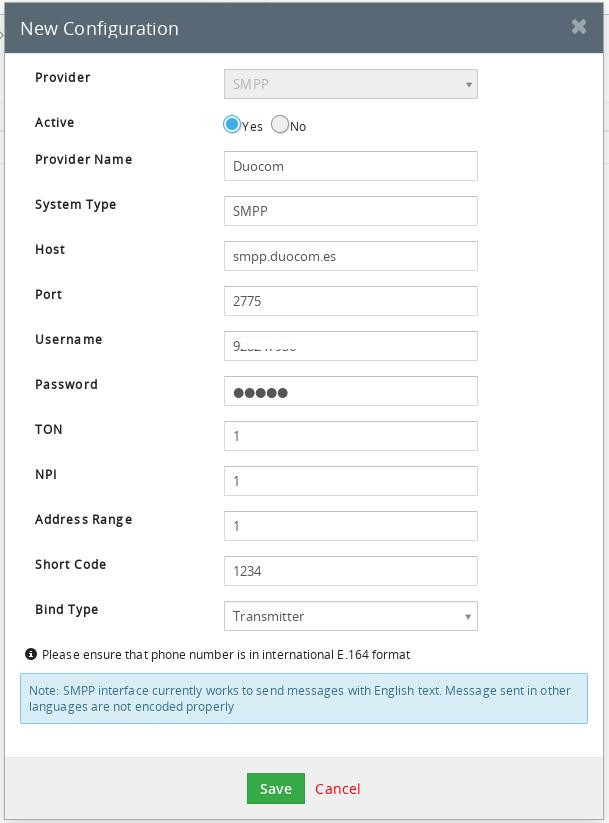Click into the Password field

coord(350,391)
